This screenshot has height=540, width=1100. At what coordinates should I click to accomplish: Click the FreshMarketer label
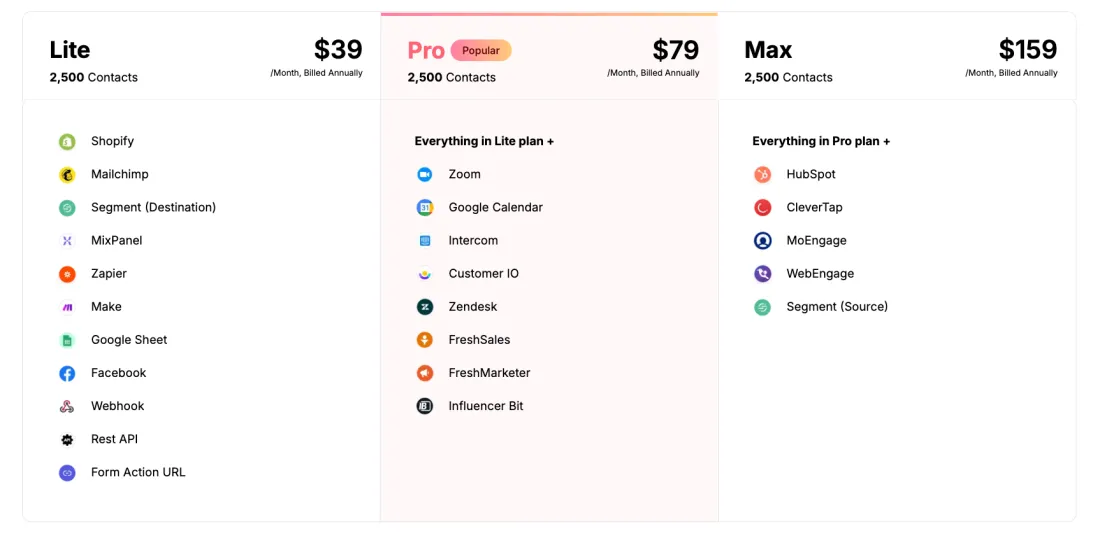[489, 373]
